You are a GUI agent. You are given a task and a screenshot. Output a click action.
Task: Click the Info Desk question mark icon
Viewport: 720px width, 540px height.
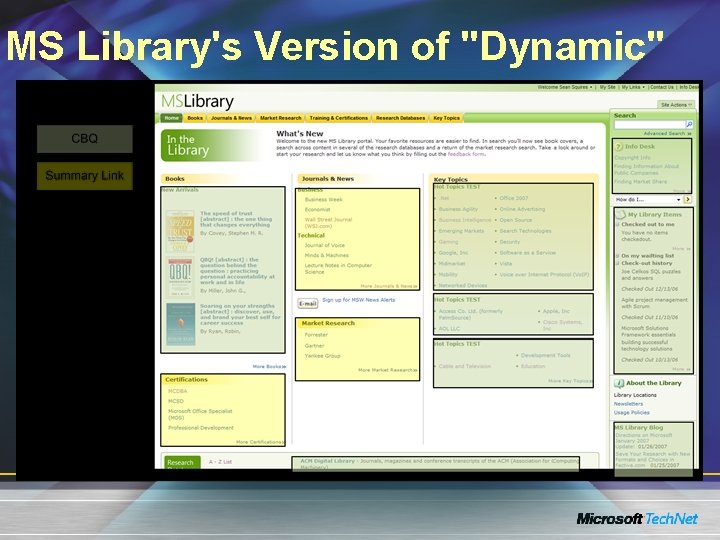[619, 146]
